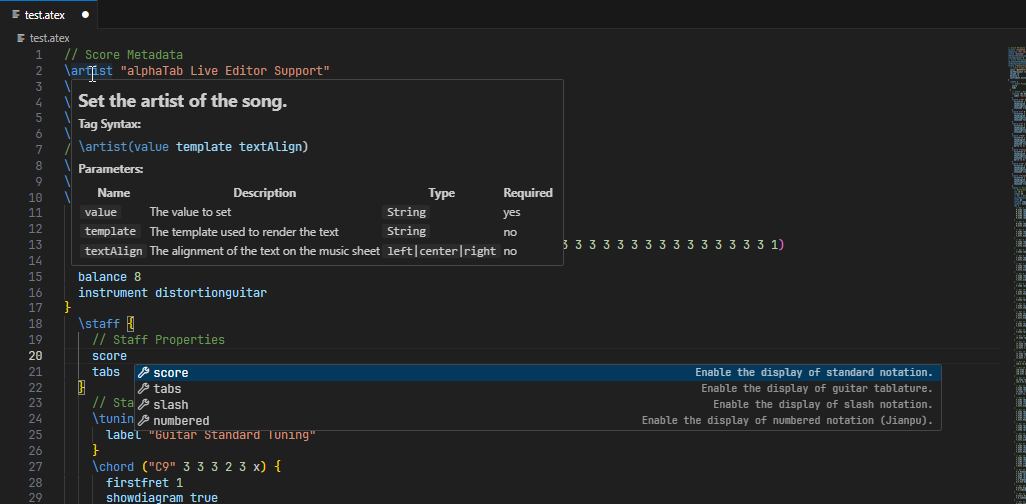The height and width of the screenshot is (504, 1026).
Task: Click the textAlign parameter in the hover table
Action: point(113,251)
